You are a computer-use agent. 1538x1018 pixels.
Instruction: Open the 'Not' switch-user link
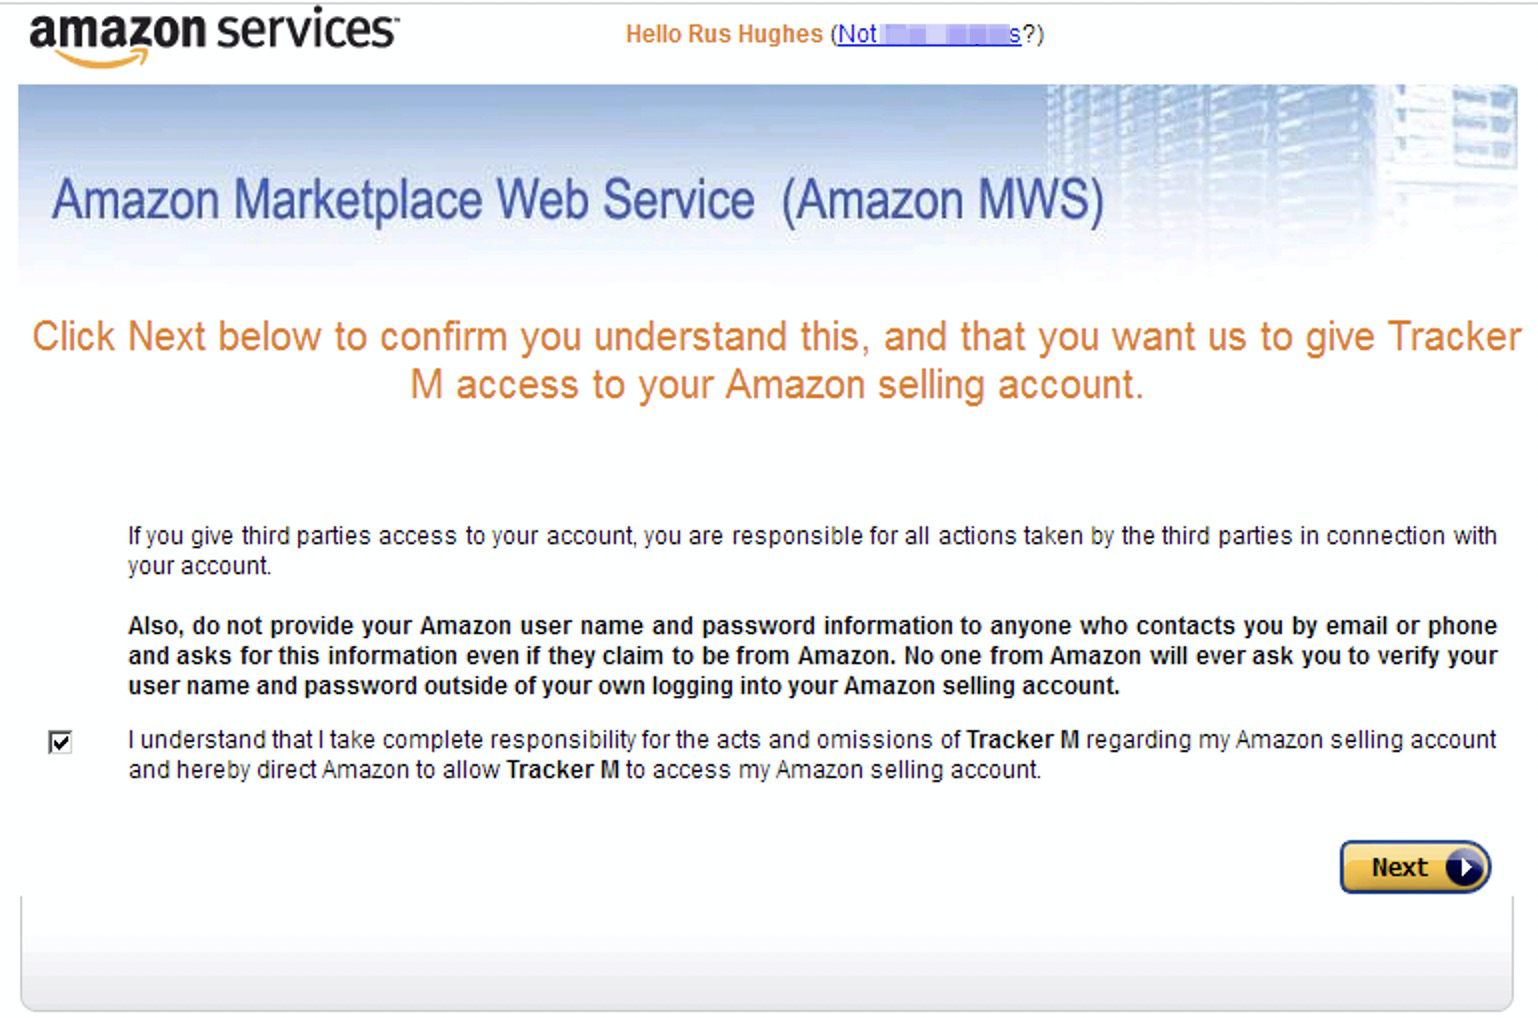coord(929,34)
